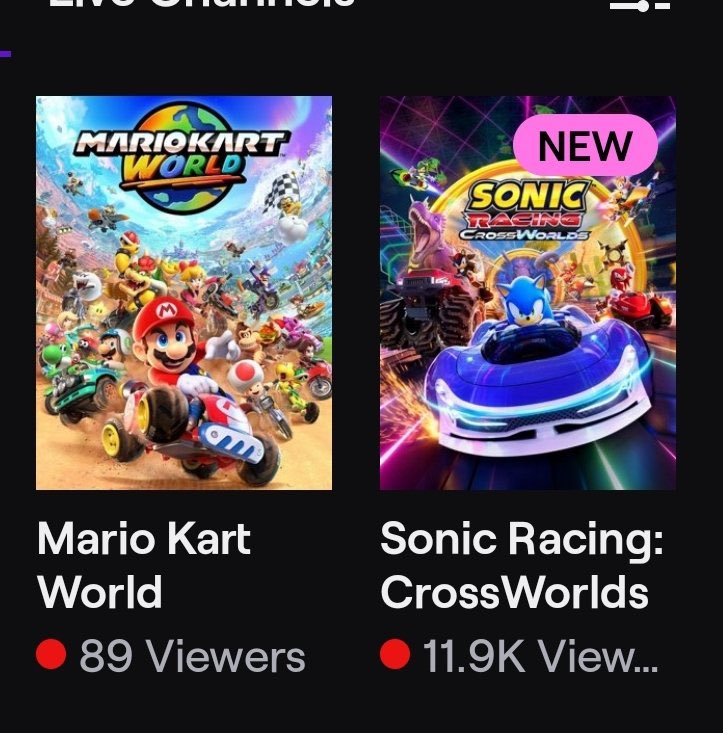The height and width of the screenshot is (733, 723).
Task: Click the 89 Viewers count text
Action: (192, 657)
